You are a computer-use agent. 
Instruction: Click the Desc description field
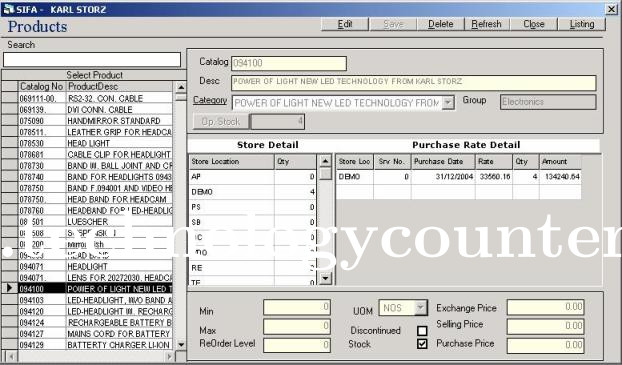tap(413, 83)
